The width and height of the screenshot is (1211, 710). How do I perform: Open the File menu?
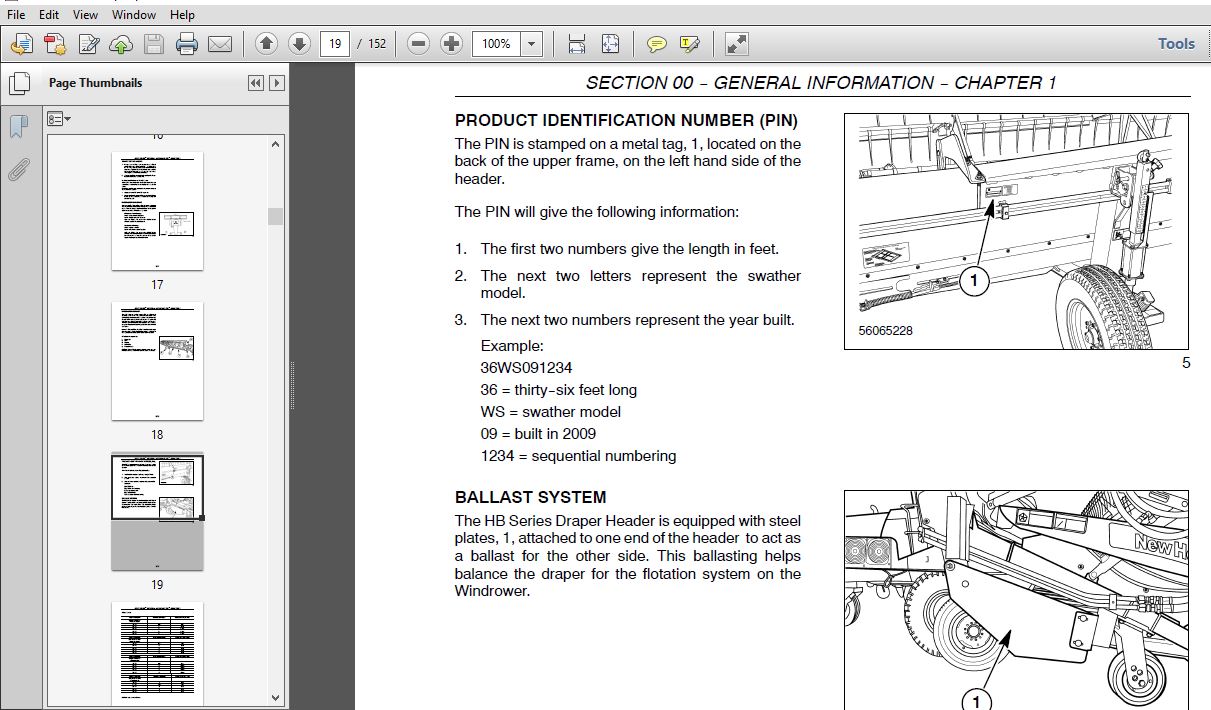click(16, 15)
